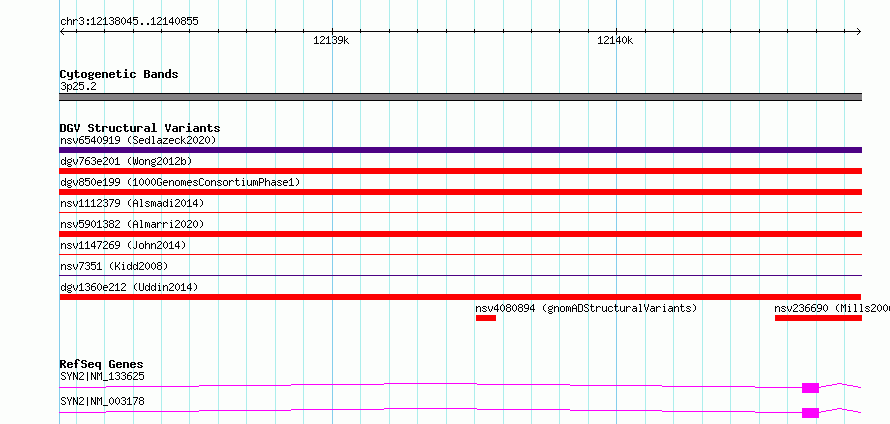Click the RefSeq Genes track title

tap(102, 364)
